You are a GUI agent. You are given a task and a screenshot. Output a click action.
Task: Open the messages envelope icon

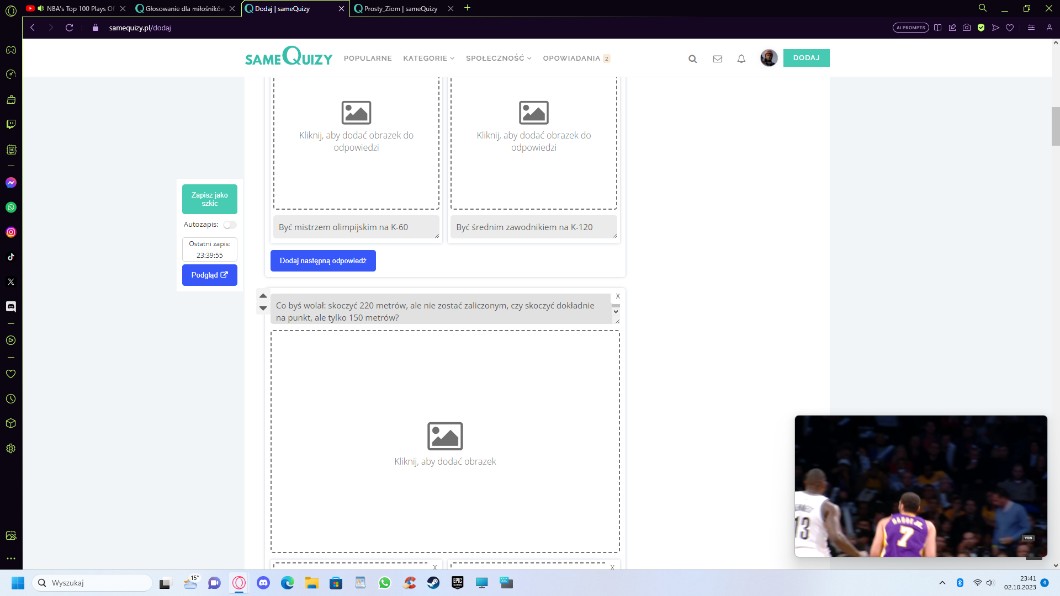(x=717, y=59)
